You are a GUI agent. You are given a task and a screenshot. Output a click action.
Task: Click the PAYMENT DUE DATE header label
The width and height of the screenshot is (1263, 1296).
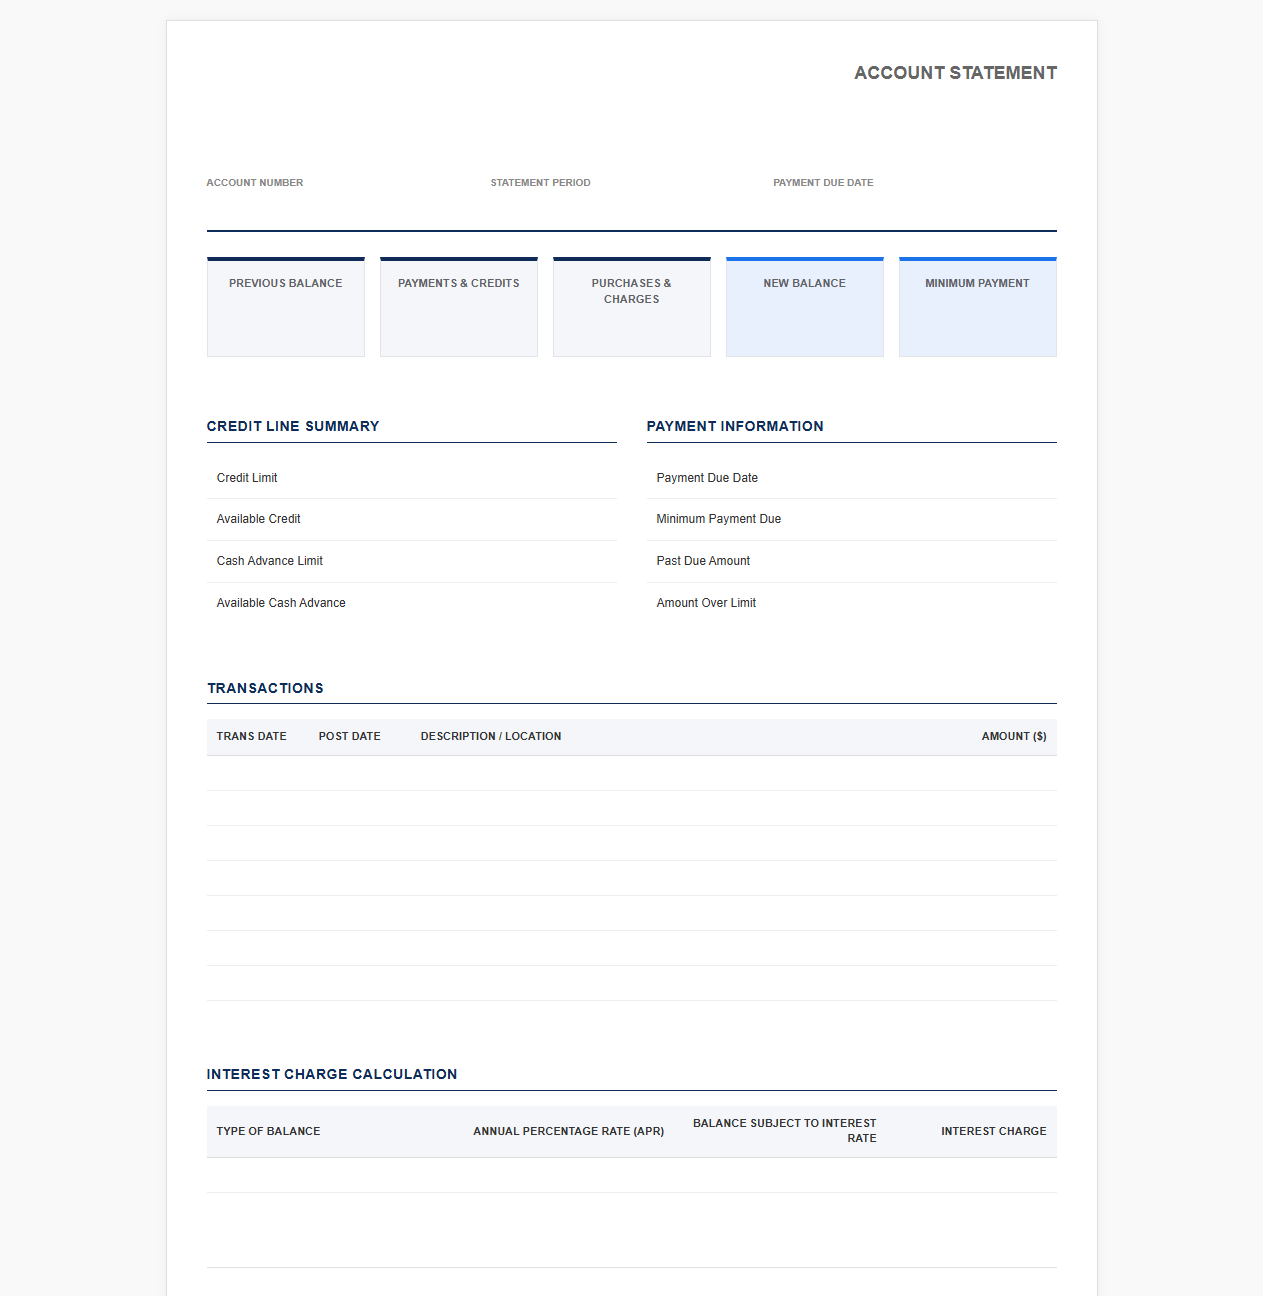pyautogui.click(x=823, y=183)
